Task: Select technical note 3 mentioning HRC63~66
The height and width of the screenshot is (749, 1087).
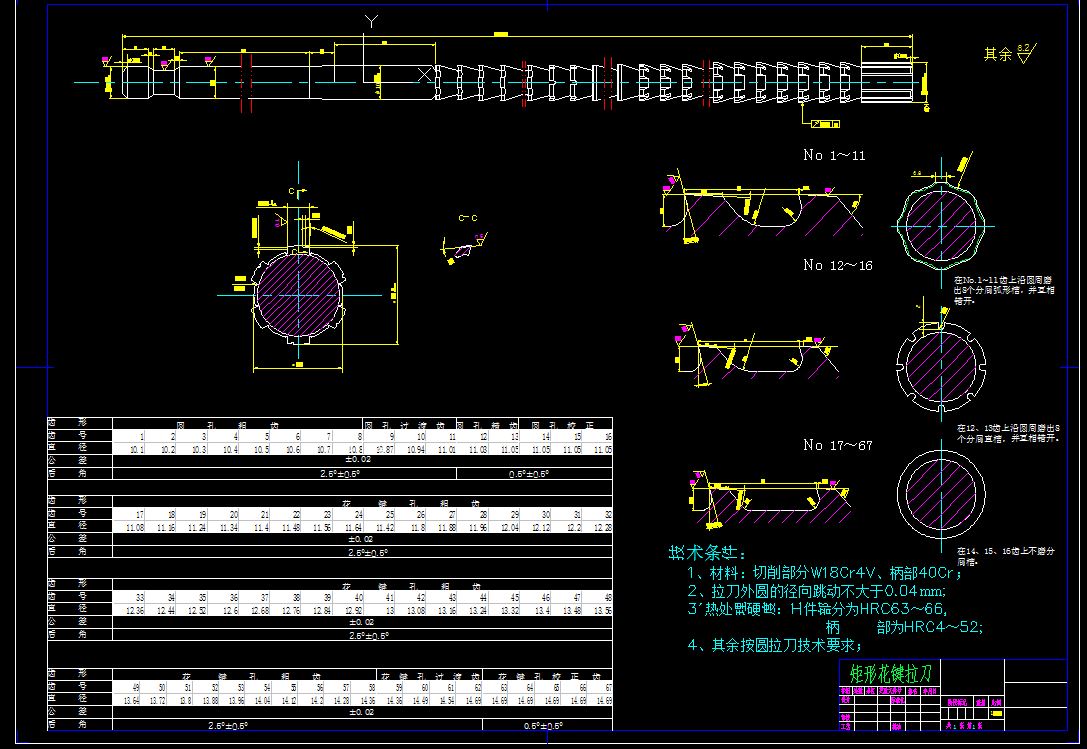Action: 817,610
